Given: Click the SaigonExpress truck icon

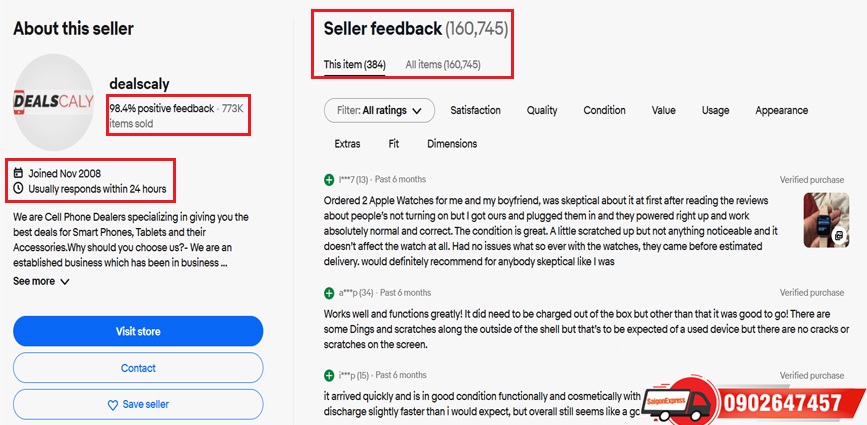Looking at the screenshot, I should click(x=683, y=400).
